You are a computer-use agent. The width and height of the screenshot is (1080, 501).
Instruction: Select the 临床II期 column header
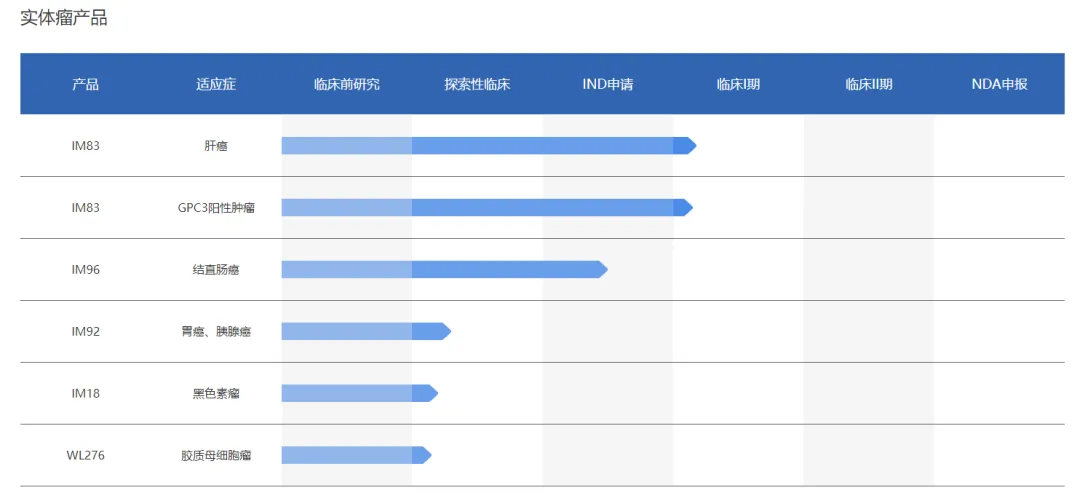click(869, 84)
